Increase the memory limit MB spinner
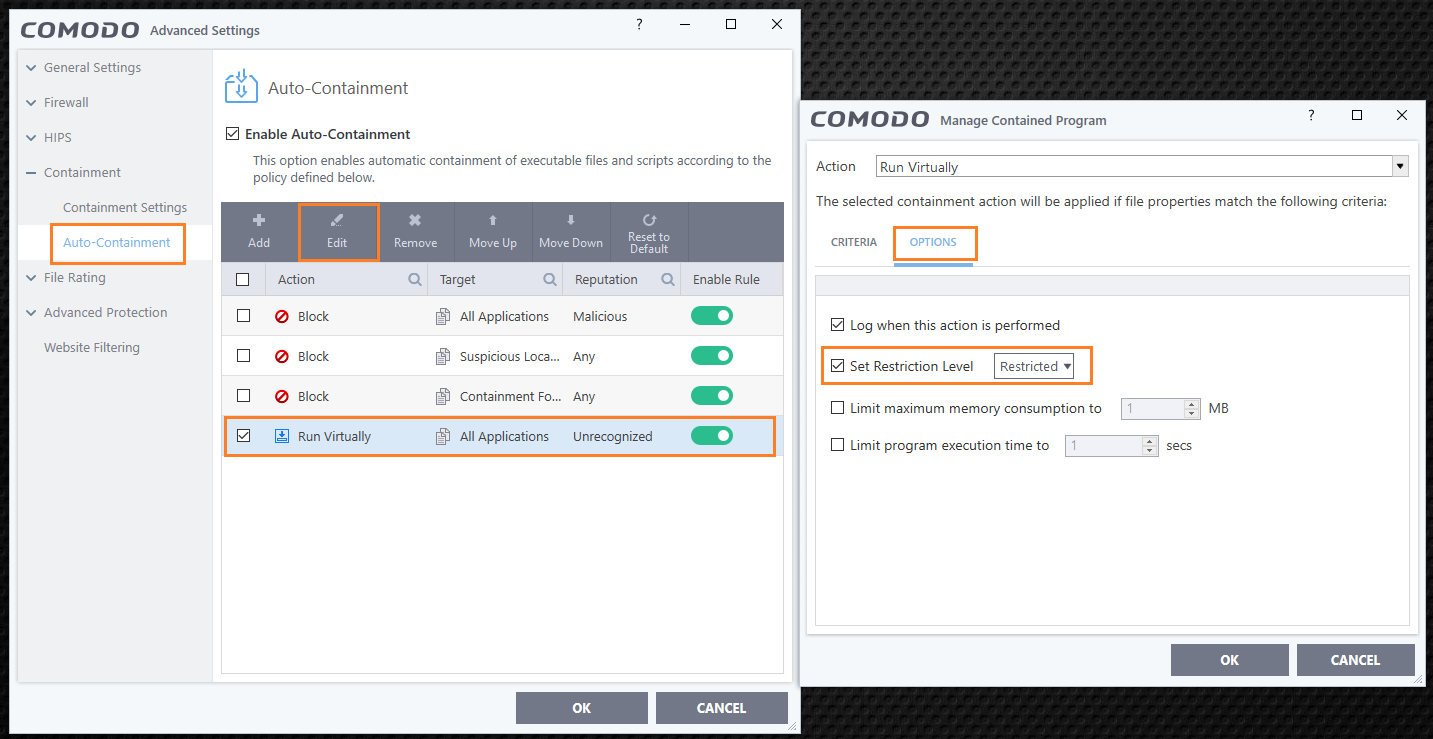This screenshot has width=1433, height=739. point(1191,404)
